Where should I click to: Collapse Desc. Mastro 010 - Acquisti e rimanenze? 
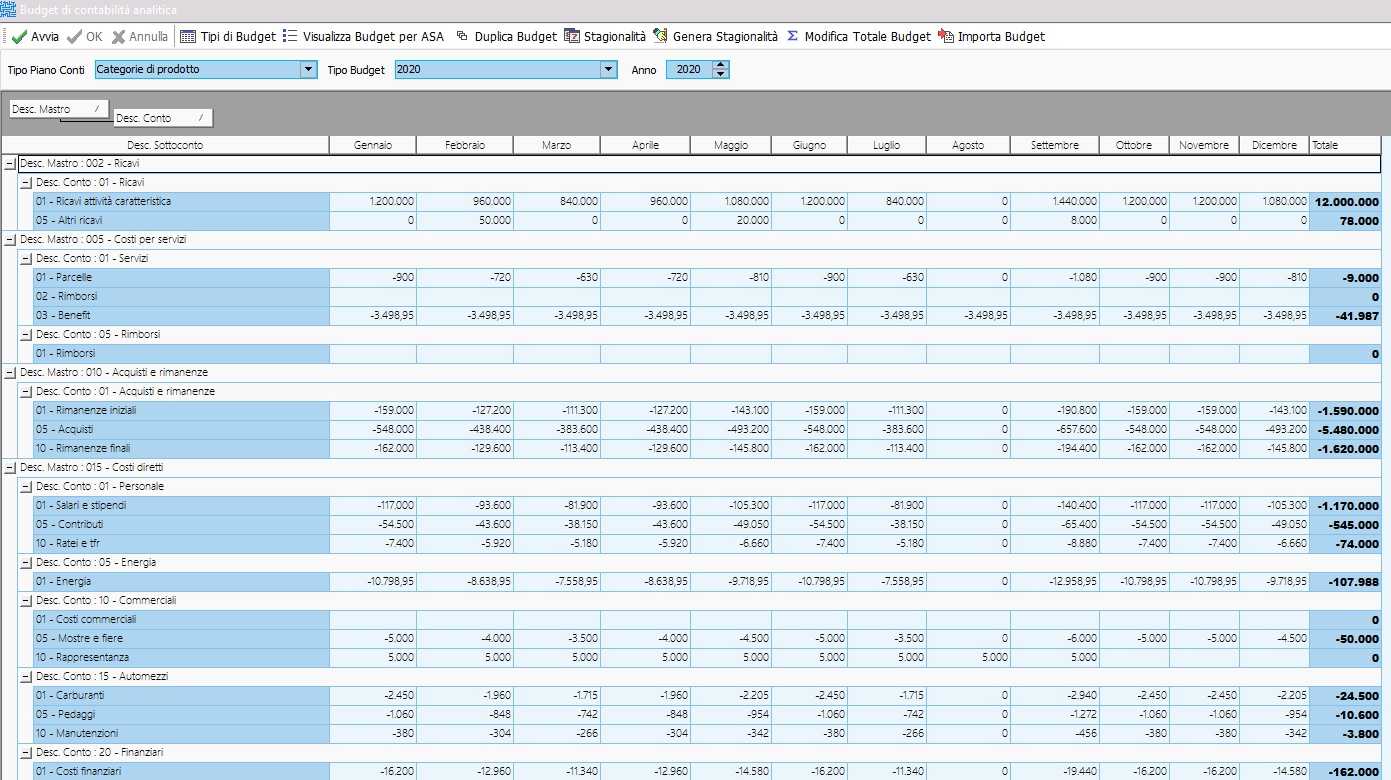(x=10, y=372)
